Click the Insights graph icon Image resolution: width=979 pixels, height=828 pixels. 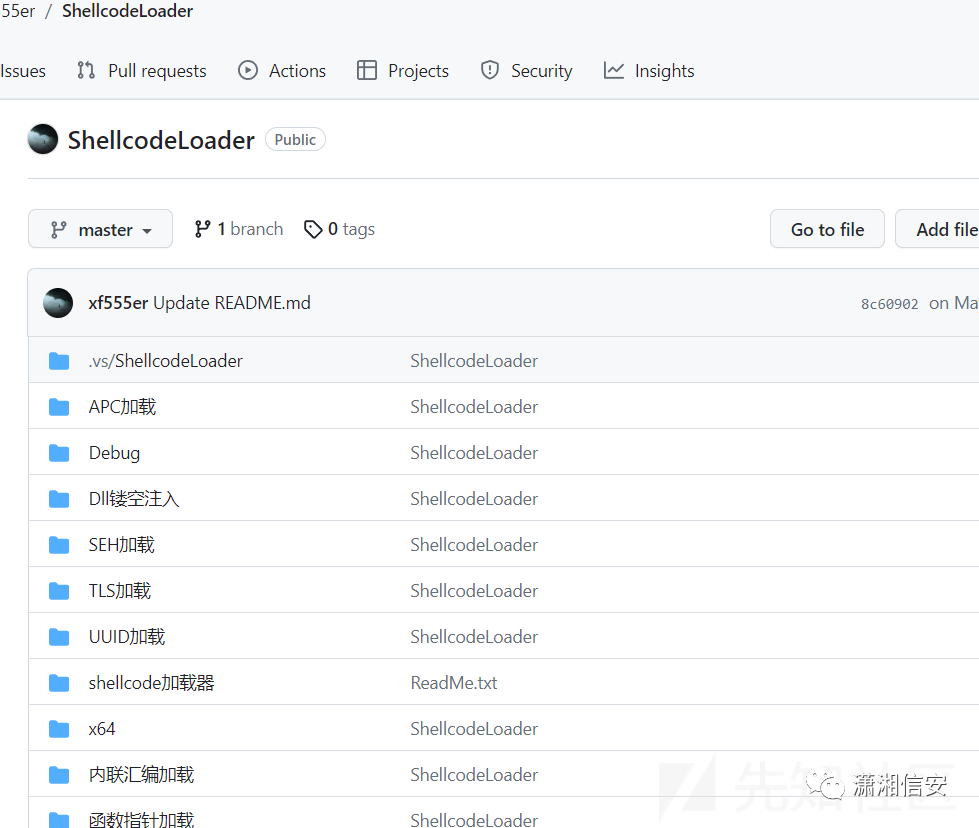pyautogui.click(x=614, y=71)
